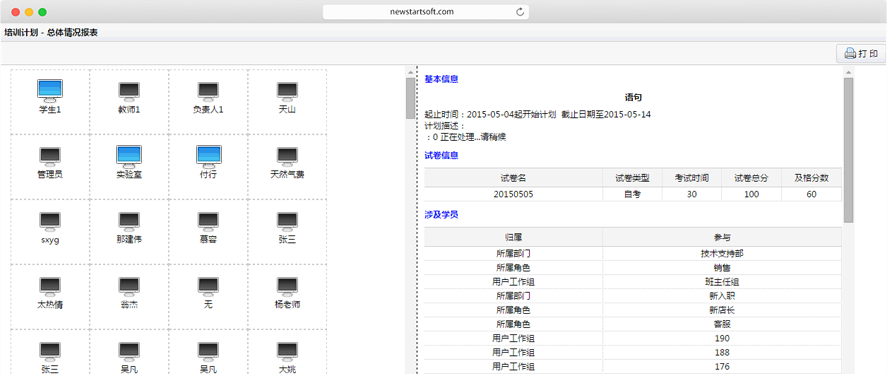Viewport: 887px width, 374px height.
Task: Click the 参与 column header
Action: (x=722, y=237)
